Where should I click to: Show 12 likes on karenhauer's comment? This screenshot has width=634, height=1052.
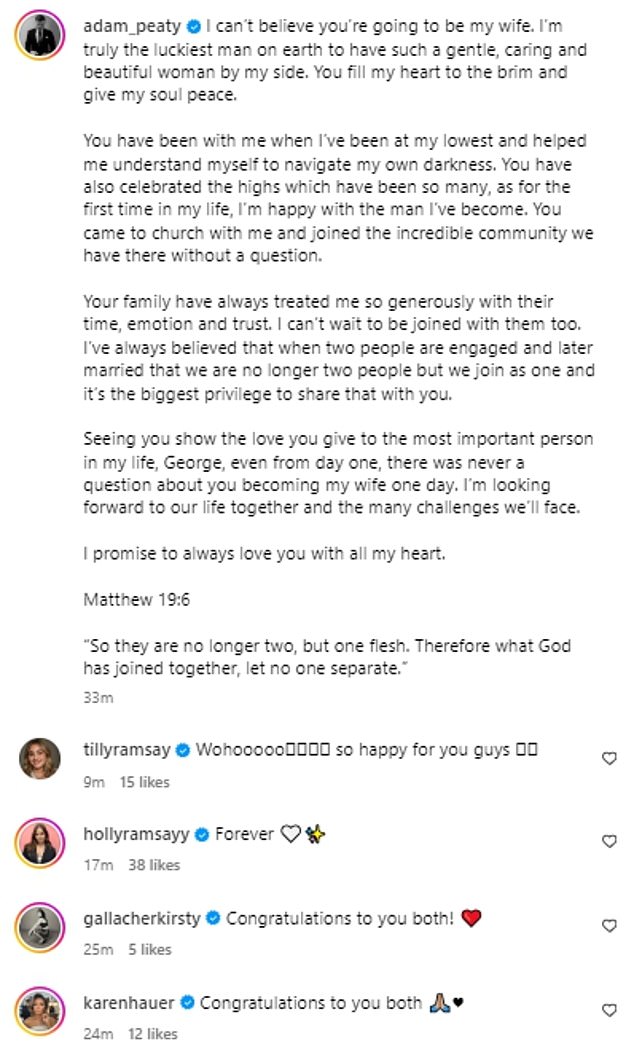click(x=153, y=1034)
